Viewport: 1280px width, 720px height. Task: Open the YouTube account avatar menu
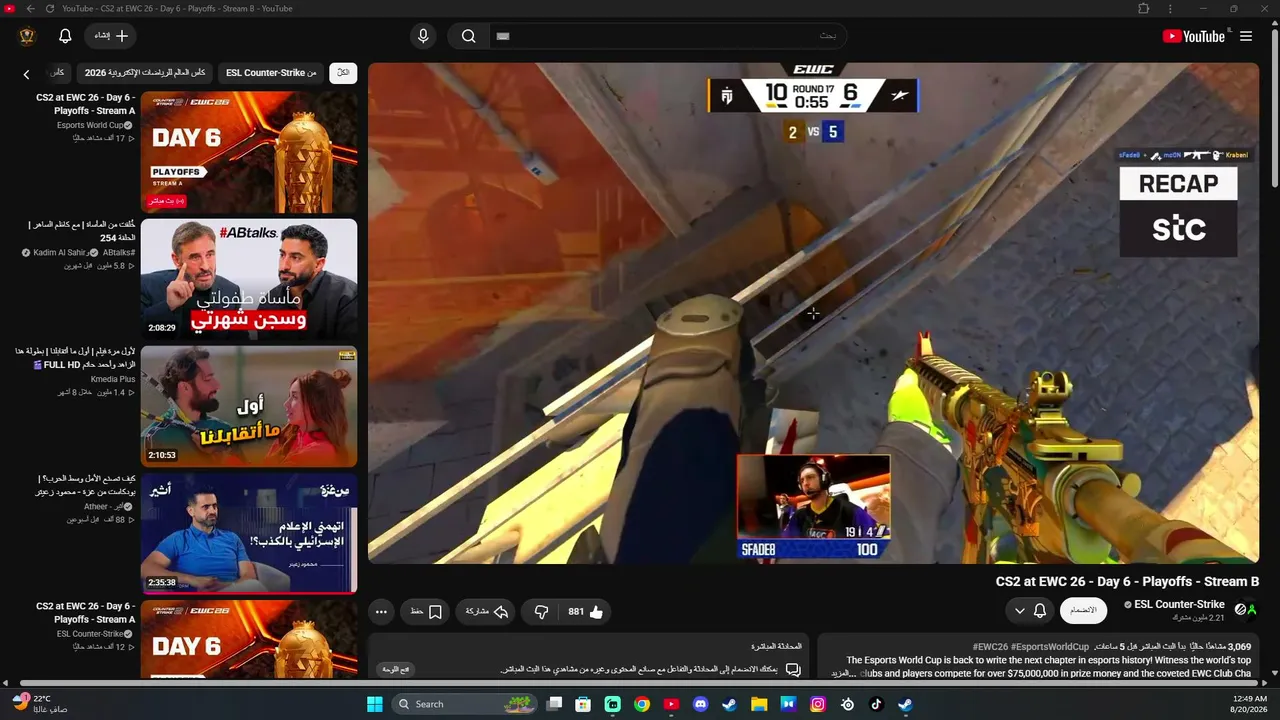pyautogui.click(x=27, y=36)
